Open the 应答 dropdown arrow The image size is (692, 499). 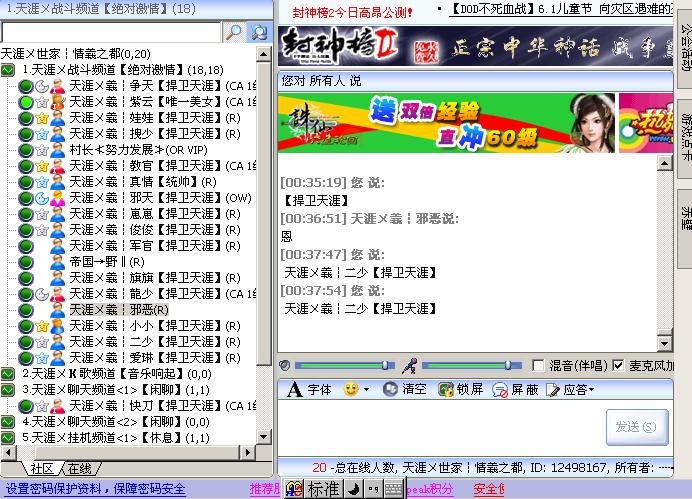[x=591, y=390]
